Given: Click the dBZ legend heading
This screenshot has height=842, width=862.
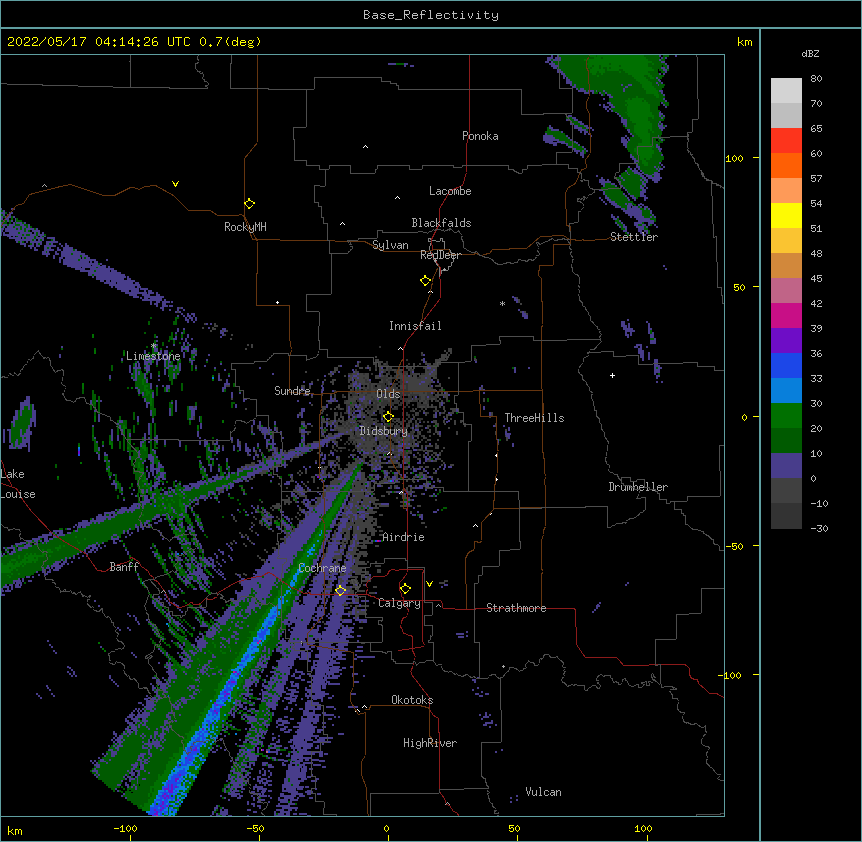Looking at the screenshot, I should coord(810,54).
